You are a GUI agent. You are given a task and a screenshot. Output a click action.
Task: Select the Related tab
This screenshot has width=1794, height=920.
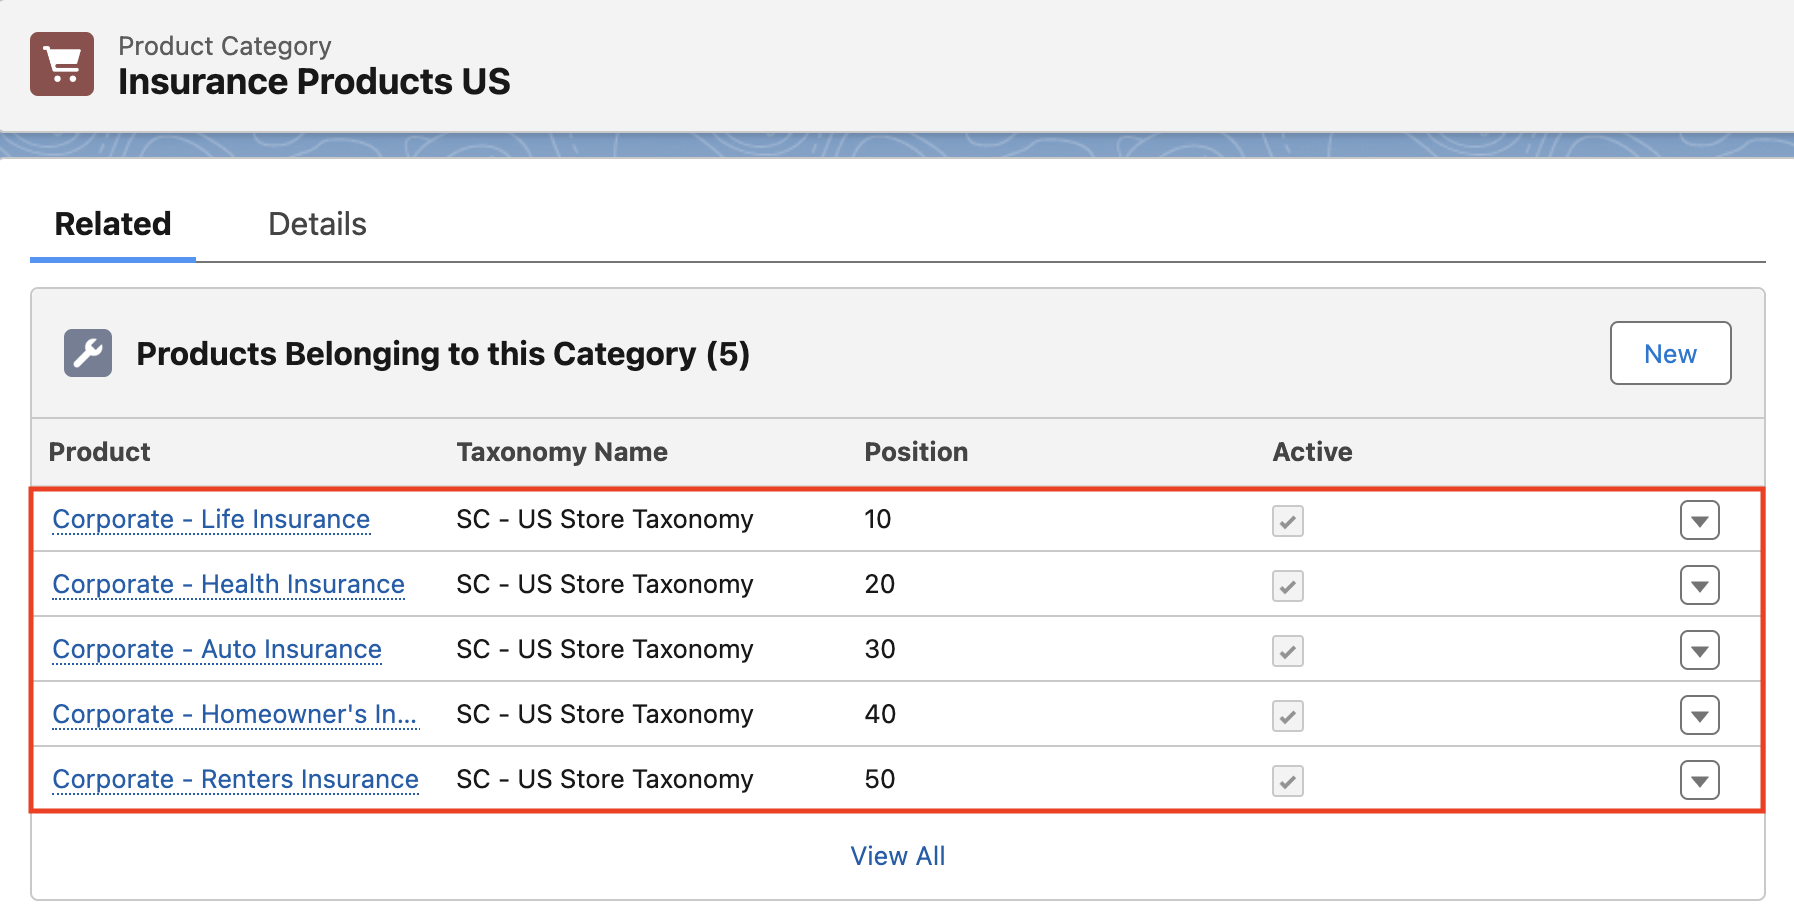[x=113, y=224]
